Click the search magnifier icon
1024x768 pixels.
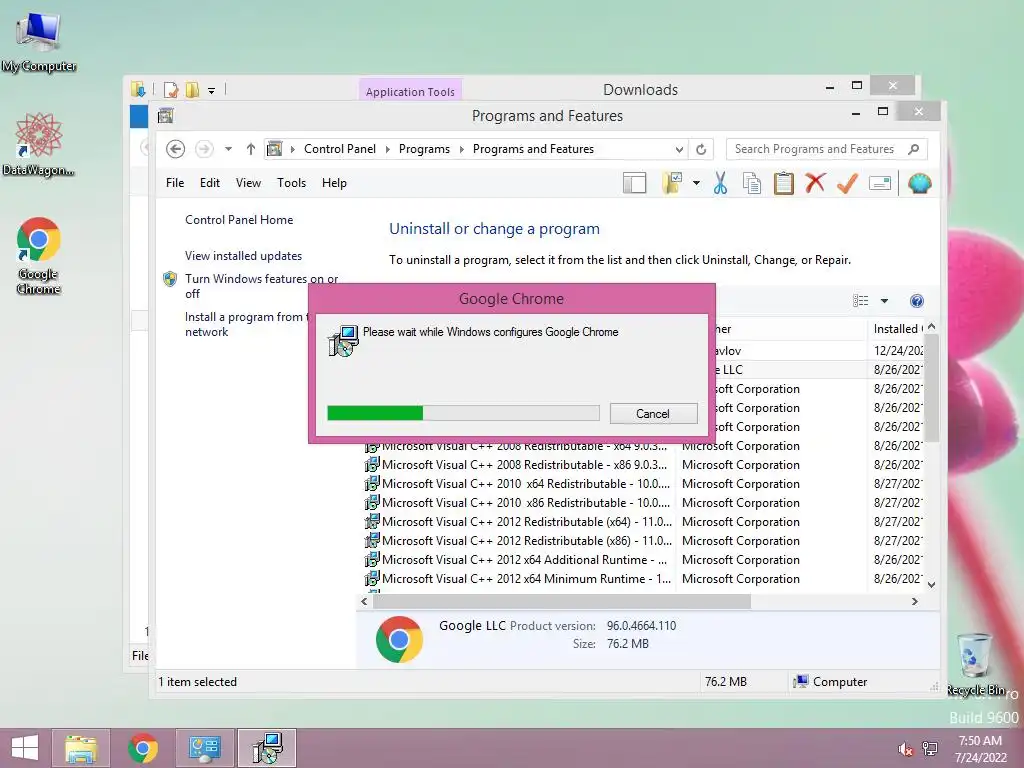point(914,149)
